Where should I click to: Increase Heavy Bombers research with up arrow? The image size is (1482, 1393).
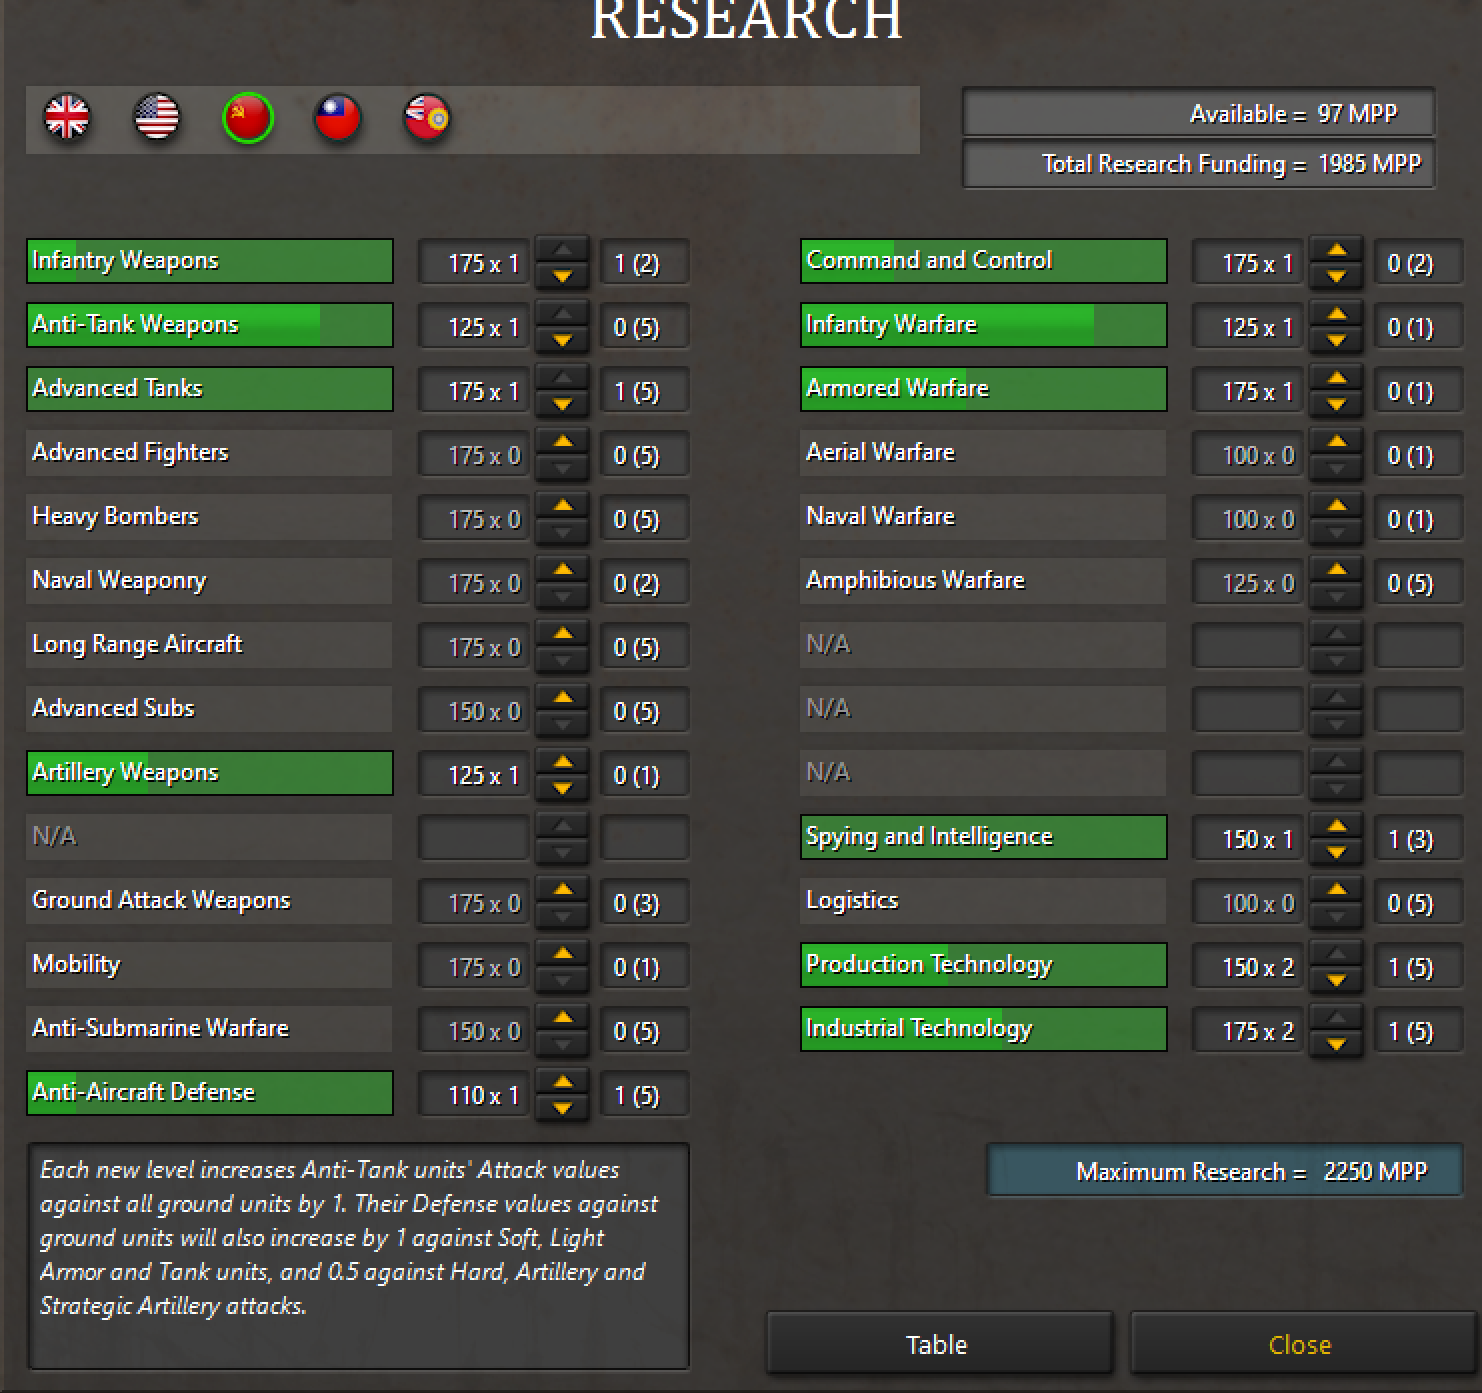click(x=563, y=506)
